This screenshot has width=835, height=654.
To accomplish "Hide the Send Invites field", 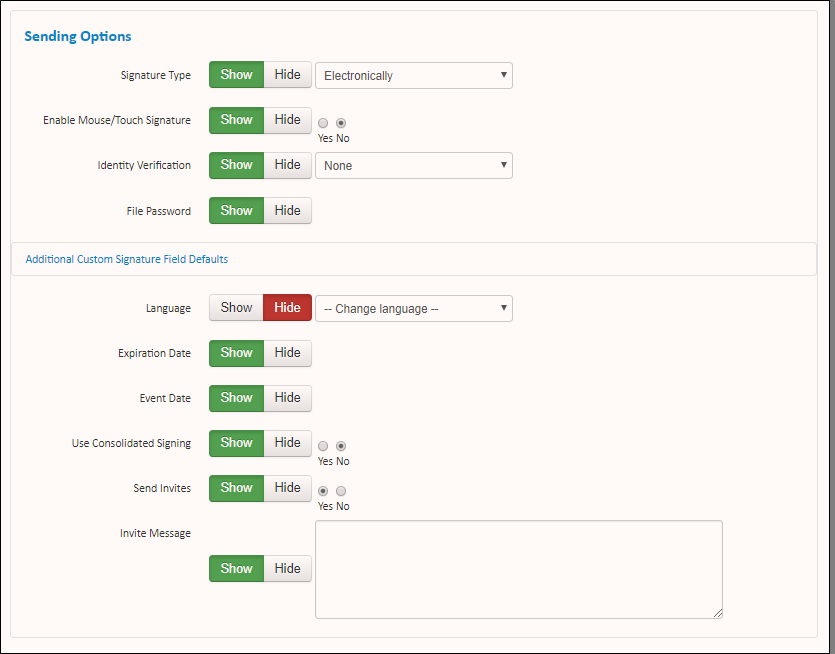I will 287,487.
